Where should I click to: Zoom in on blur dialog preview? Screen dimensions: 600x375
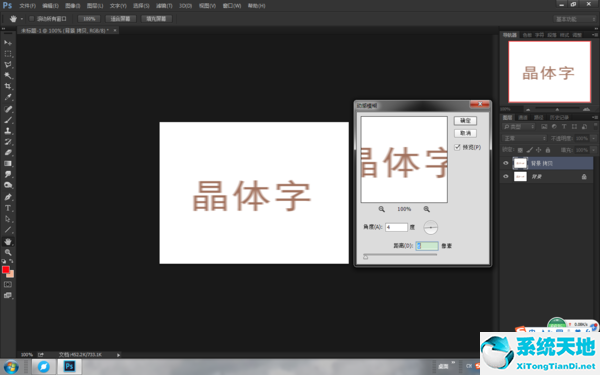pos(426,209)
